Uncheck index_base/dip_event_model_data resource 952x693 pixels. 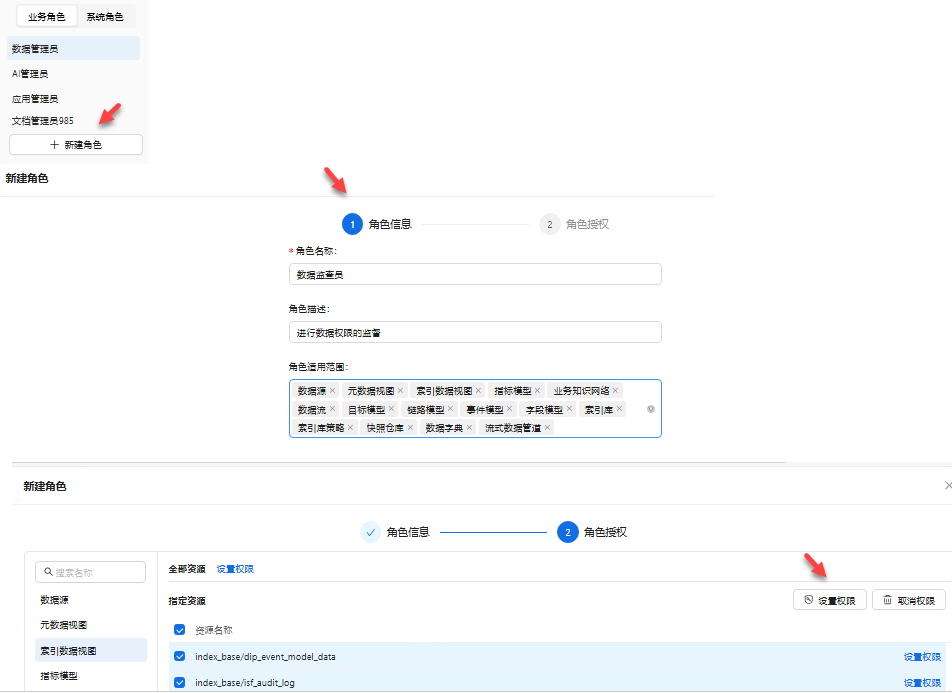[180, 657]
